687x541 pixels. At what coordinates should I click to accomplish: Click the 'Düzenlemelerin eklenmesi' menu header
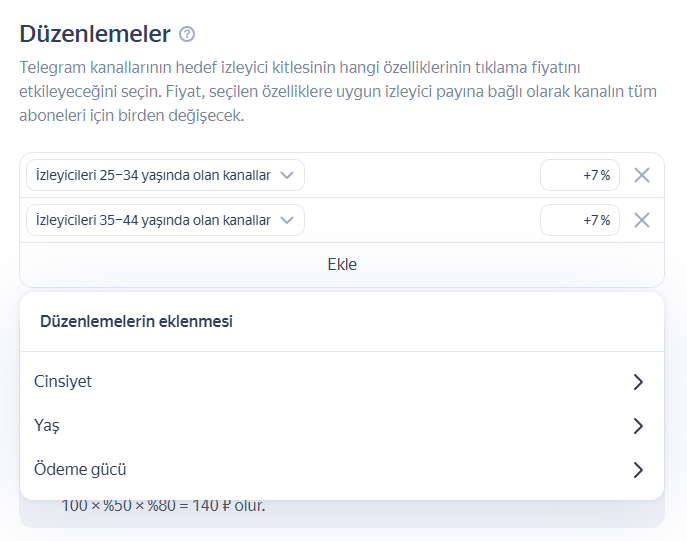(136, 322)
